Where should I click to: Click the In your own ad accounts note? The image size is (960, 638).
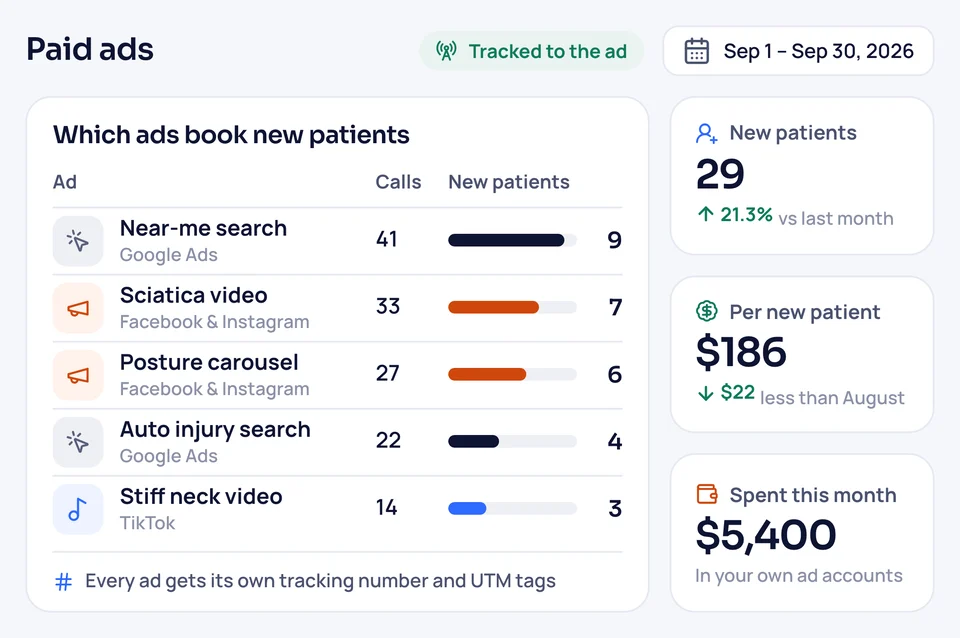click(799, 576)
